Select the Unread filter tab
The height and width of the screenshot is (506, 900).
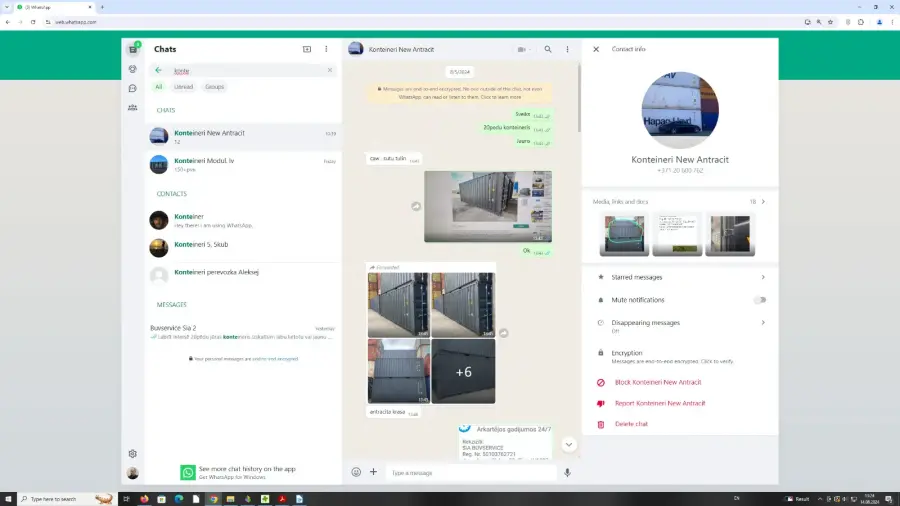[184, 87]
